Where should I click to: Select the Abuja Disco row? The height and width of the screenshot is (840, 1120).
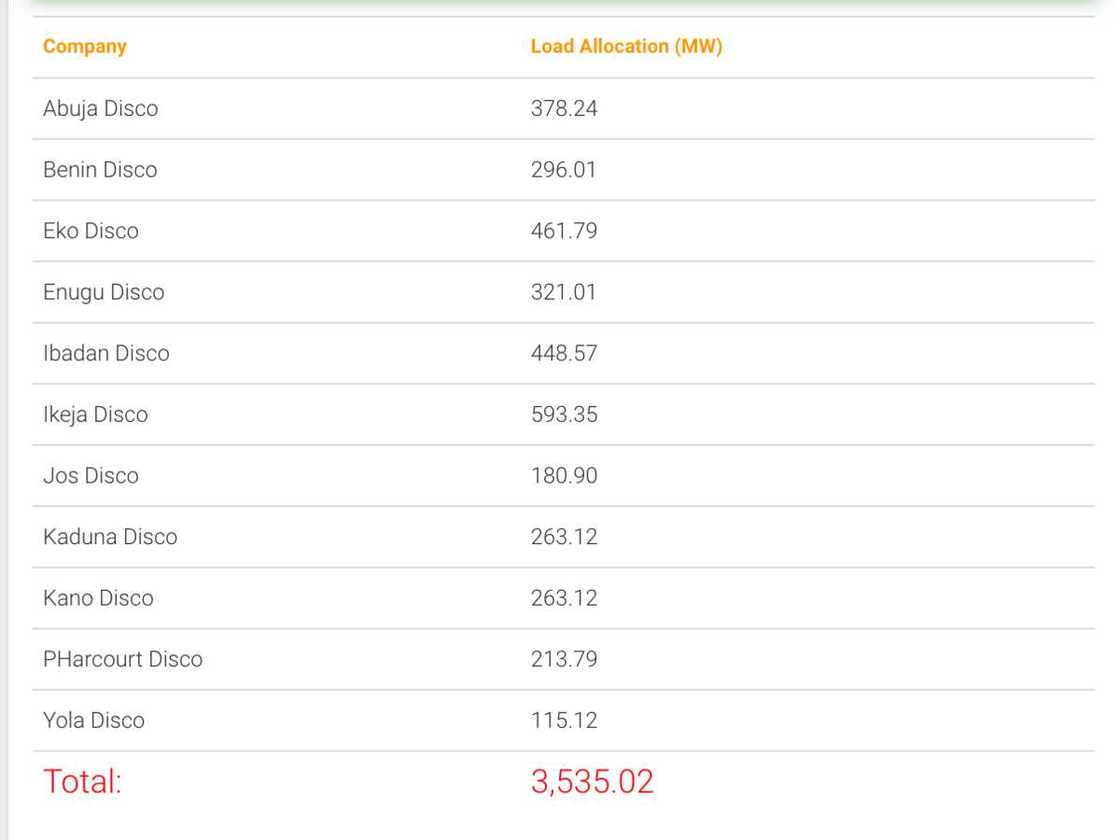(x=100, y=108)
